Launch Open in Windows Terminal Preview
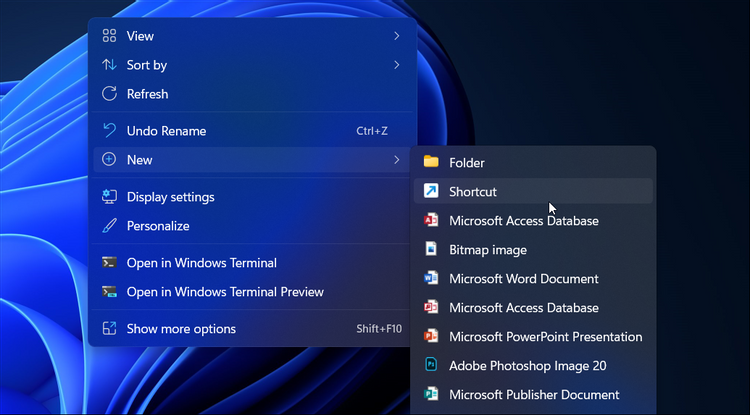Screen dimensions: 750x415 point(225,292)
